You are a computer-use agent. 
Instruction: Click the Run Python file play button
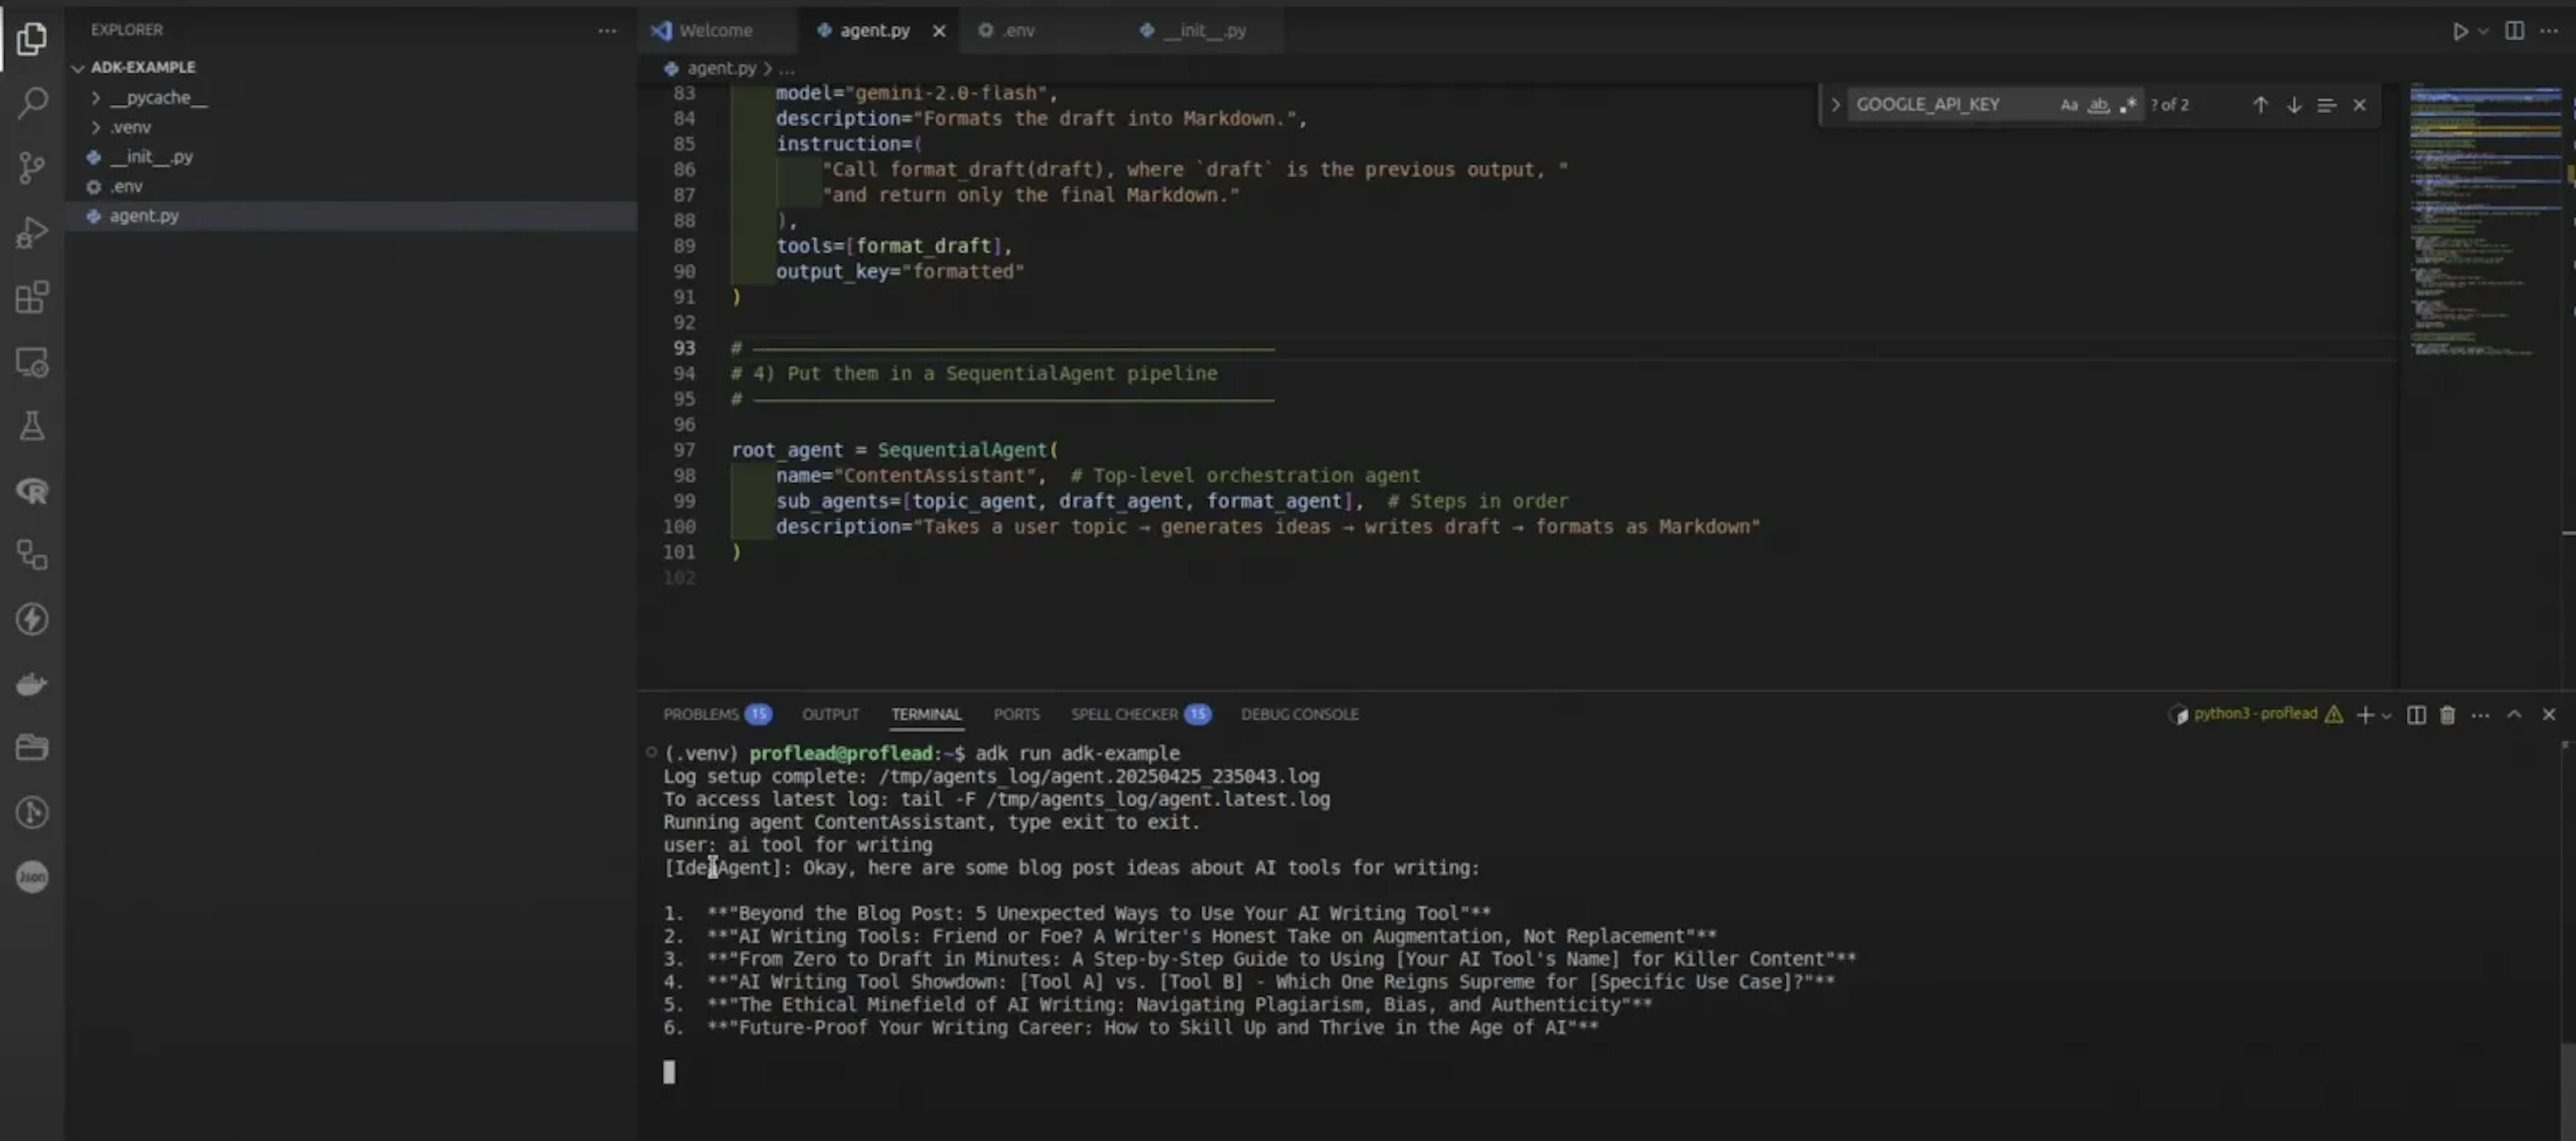2459,31
